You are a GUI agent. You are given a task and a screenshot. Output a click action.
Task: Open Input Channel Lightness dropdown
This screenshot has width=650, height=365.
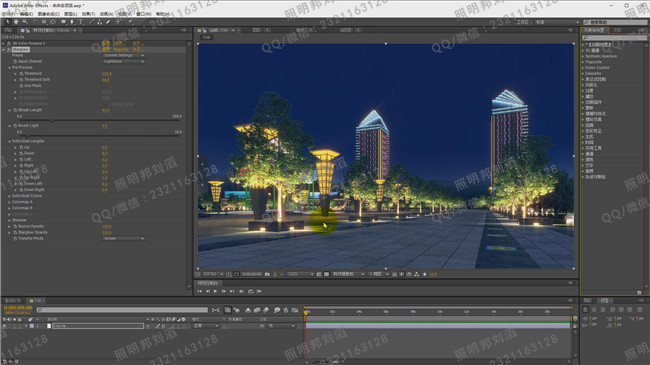point(124,61)
